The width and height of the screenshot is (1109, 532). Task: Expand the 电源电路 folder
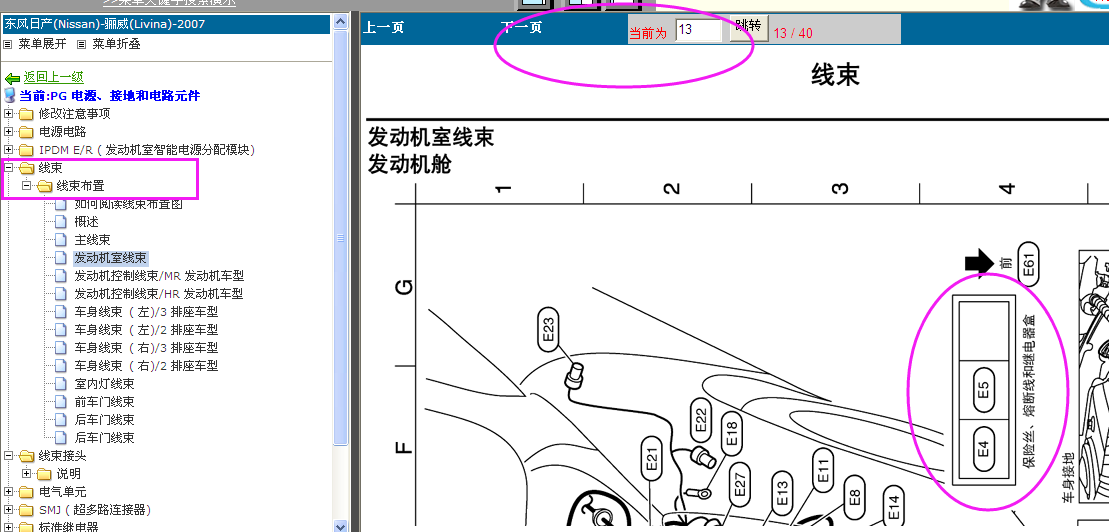point(8,132)
